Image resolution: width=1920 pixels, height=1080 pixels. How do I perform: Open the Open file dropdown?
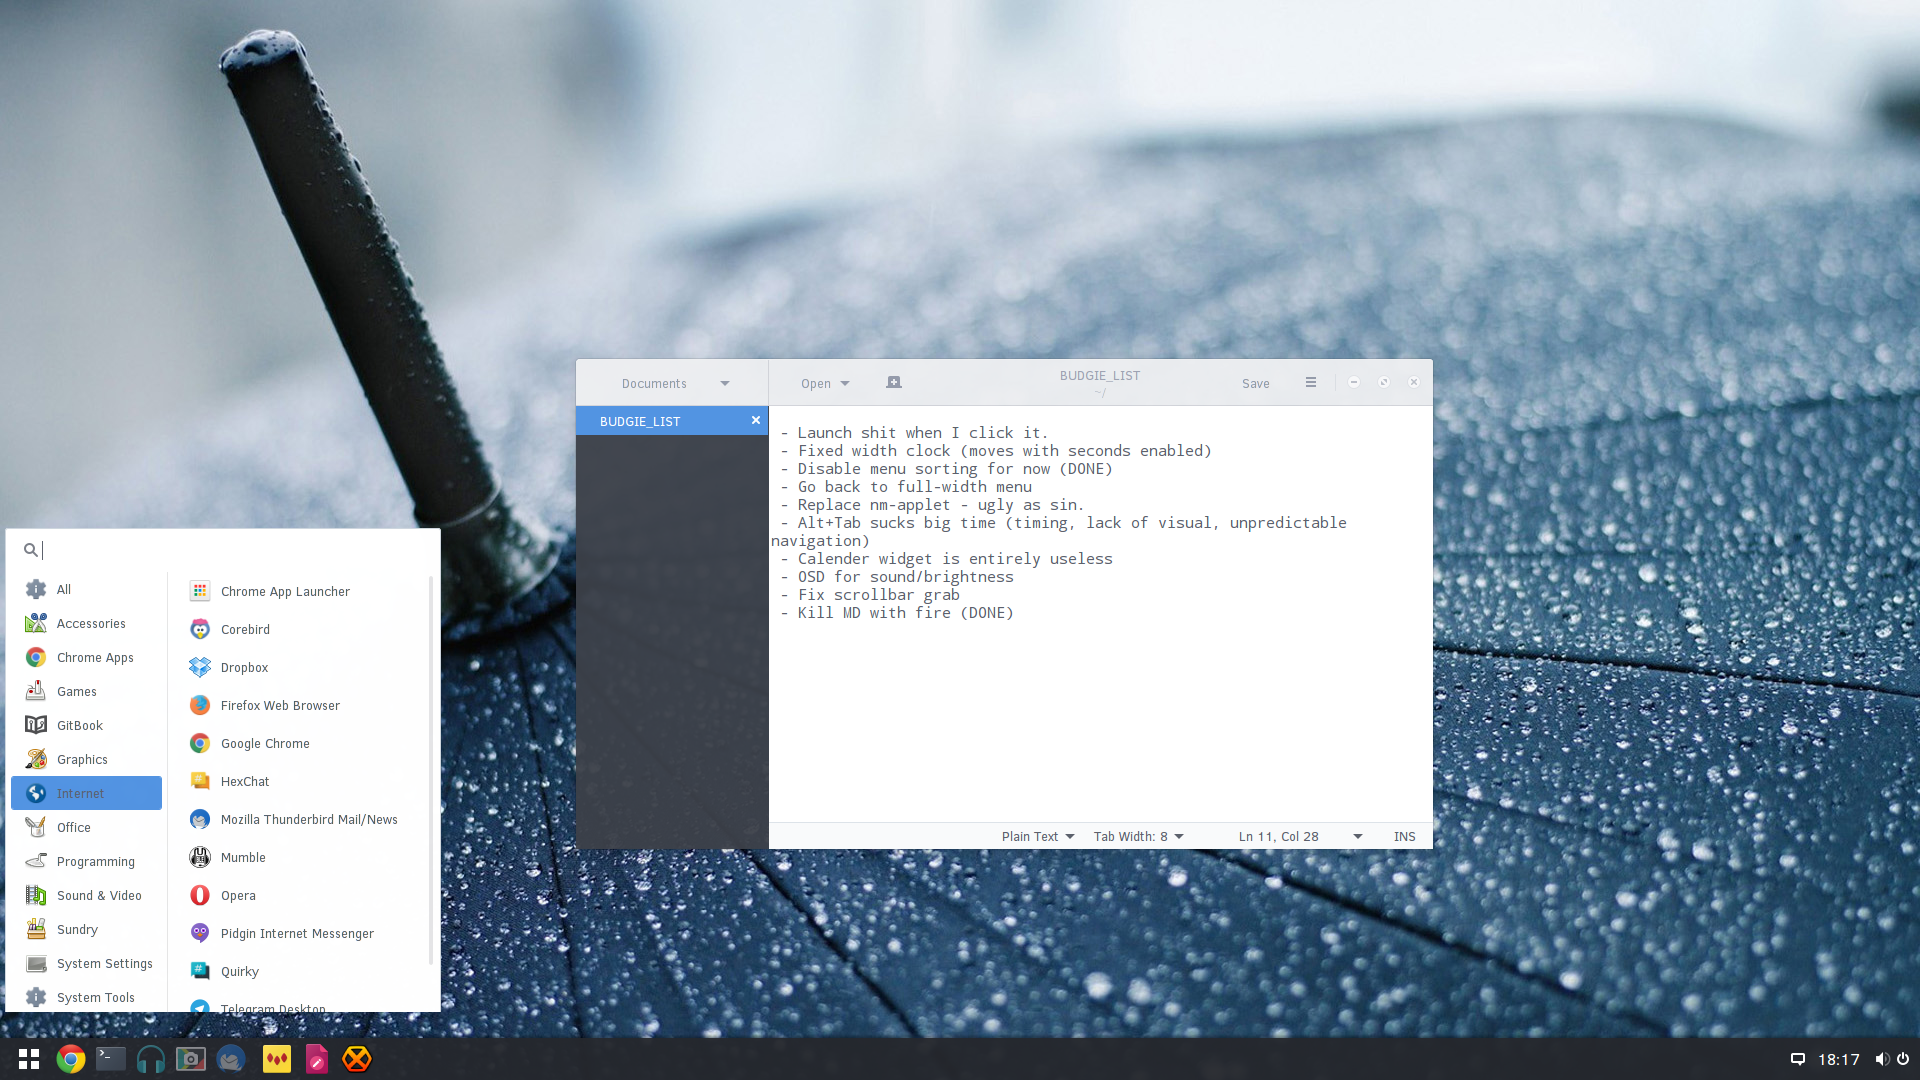point(825,383)
